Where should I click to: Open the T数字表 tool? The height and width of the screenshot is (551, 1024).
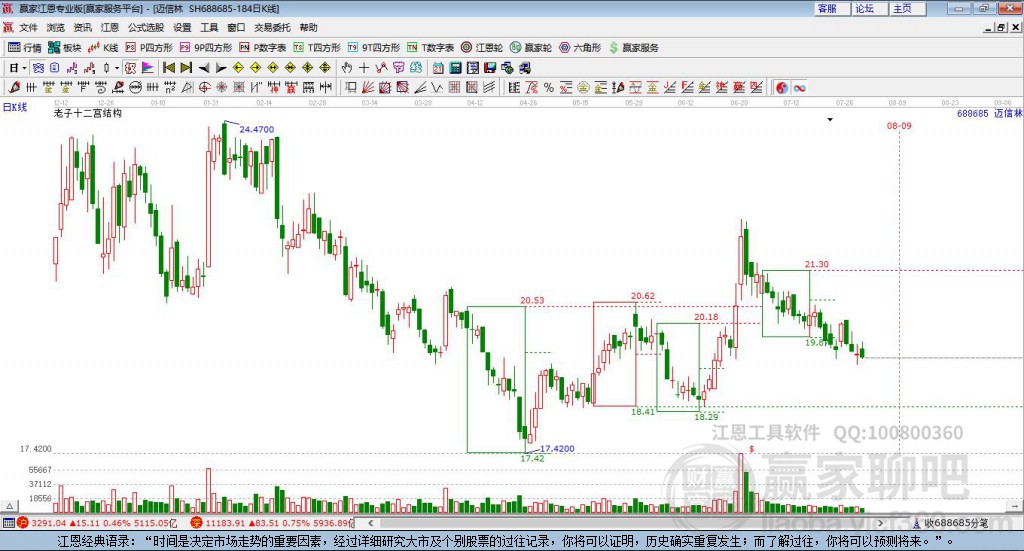pyautogui.click(x=430, y=48)
